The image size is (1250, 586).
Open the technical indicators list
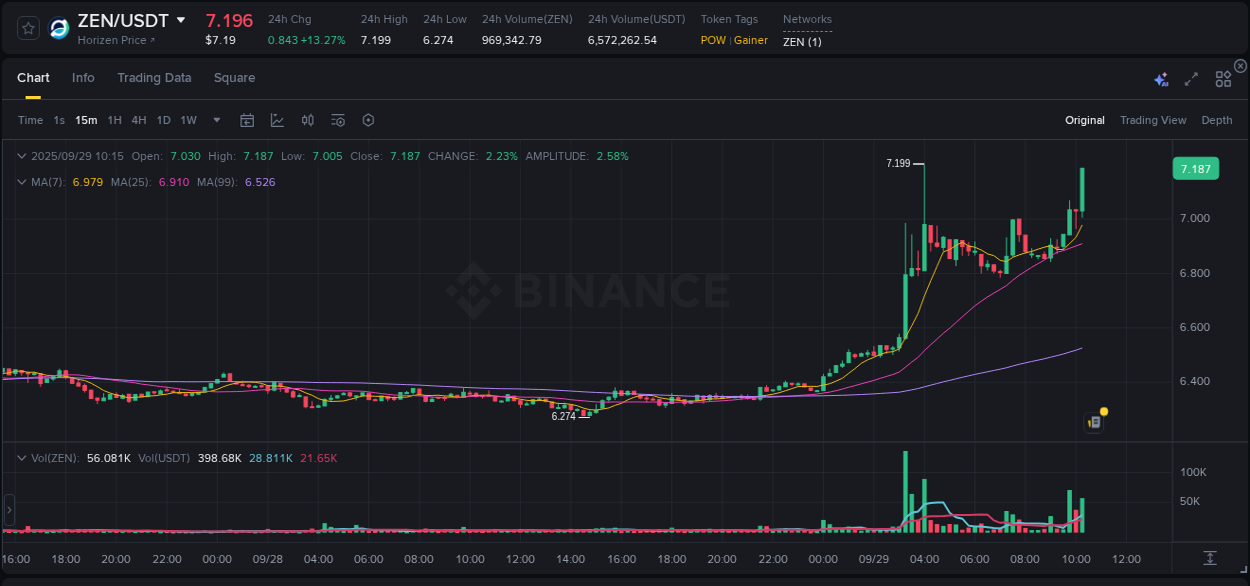pyautogui.click(x=338, y=120)
